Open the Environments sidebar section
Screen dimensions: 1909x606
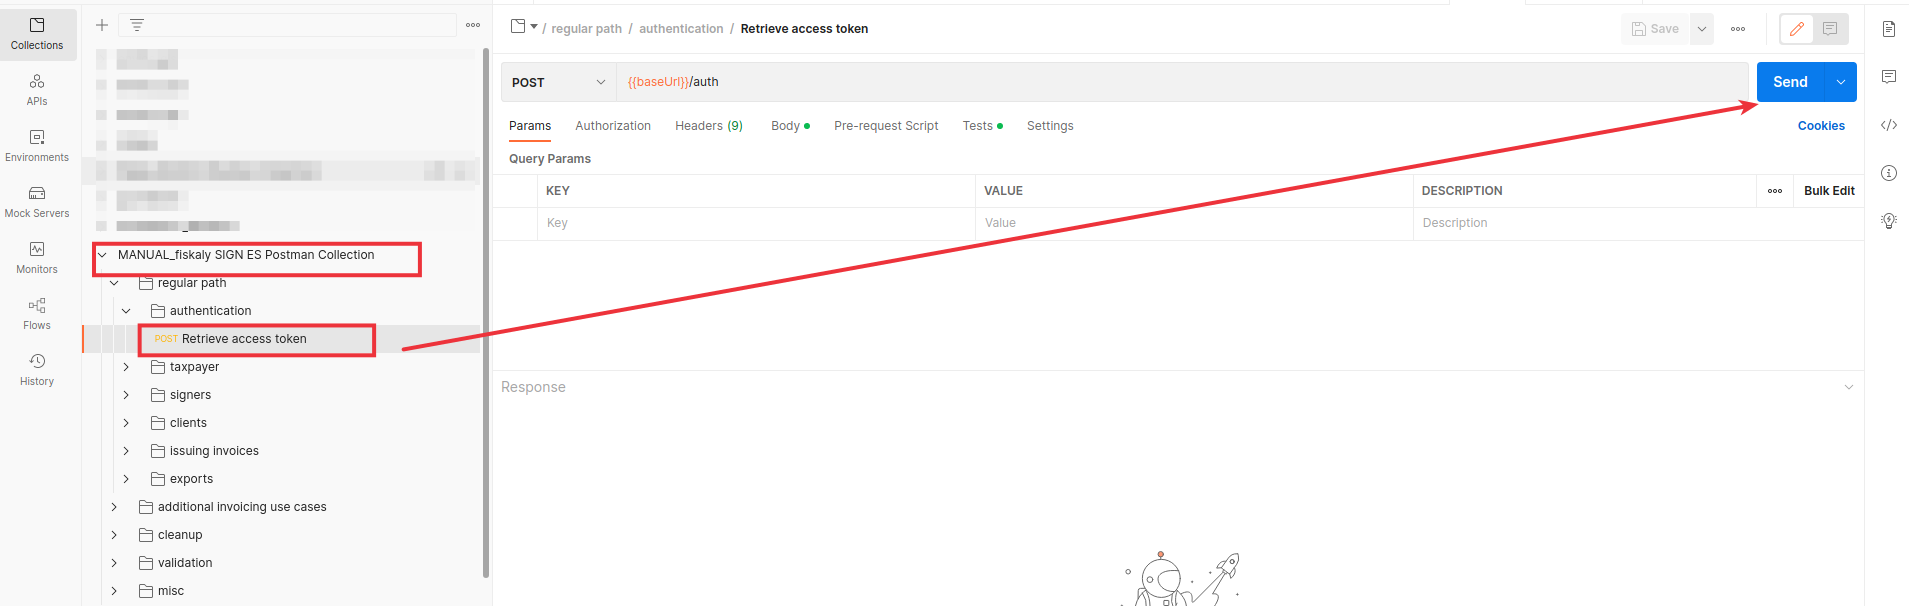coord(37,145)
